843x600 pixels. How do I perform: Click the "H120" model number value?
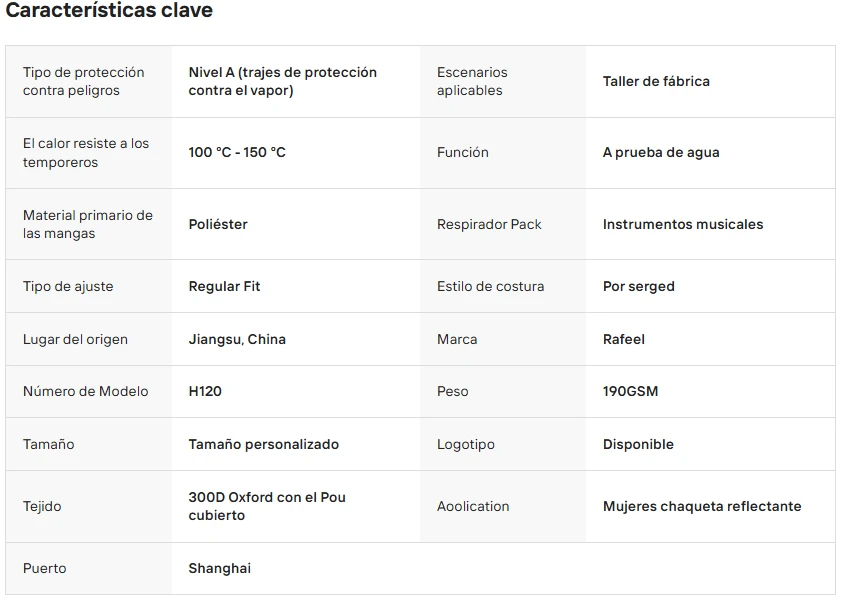click(205, 391)
